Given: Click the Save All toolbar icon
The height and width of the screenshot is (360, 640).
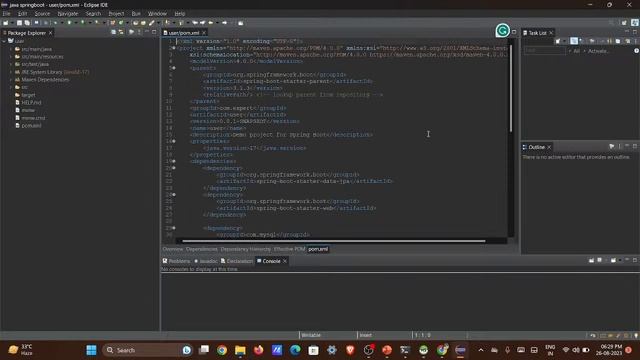Looking at the screenshot, I should pyautogui.click(x=27, y=23).
